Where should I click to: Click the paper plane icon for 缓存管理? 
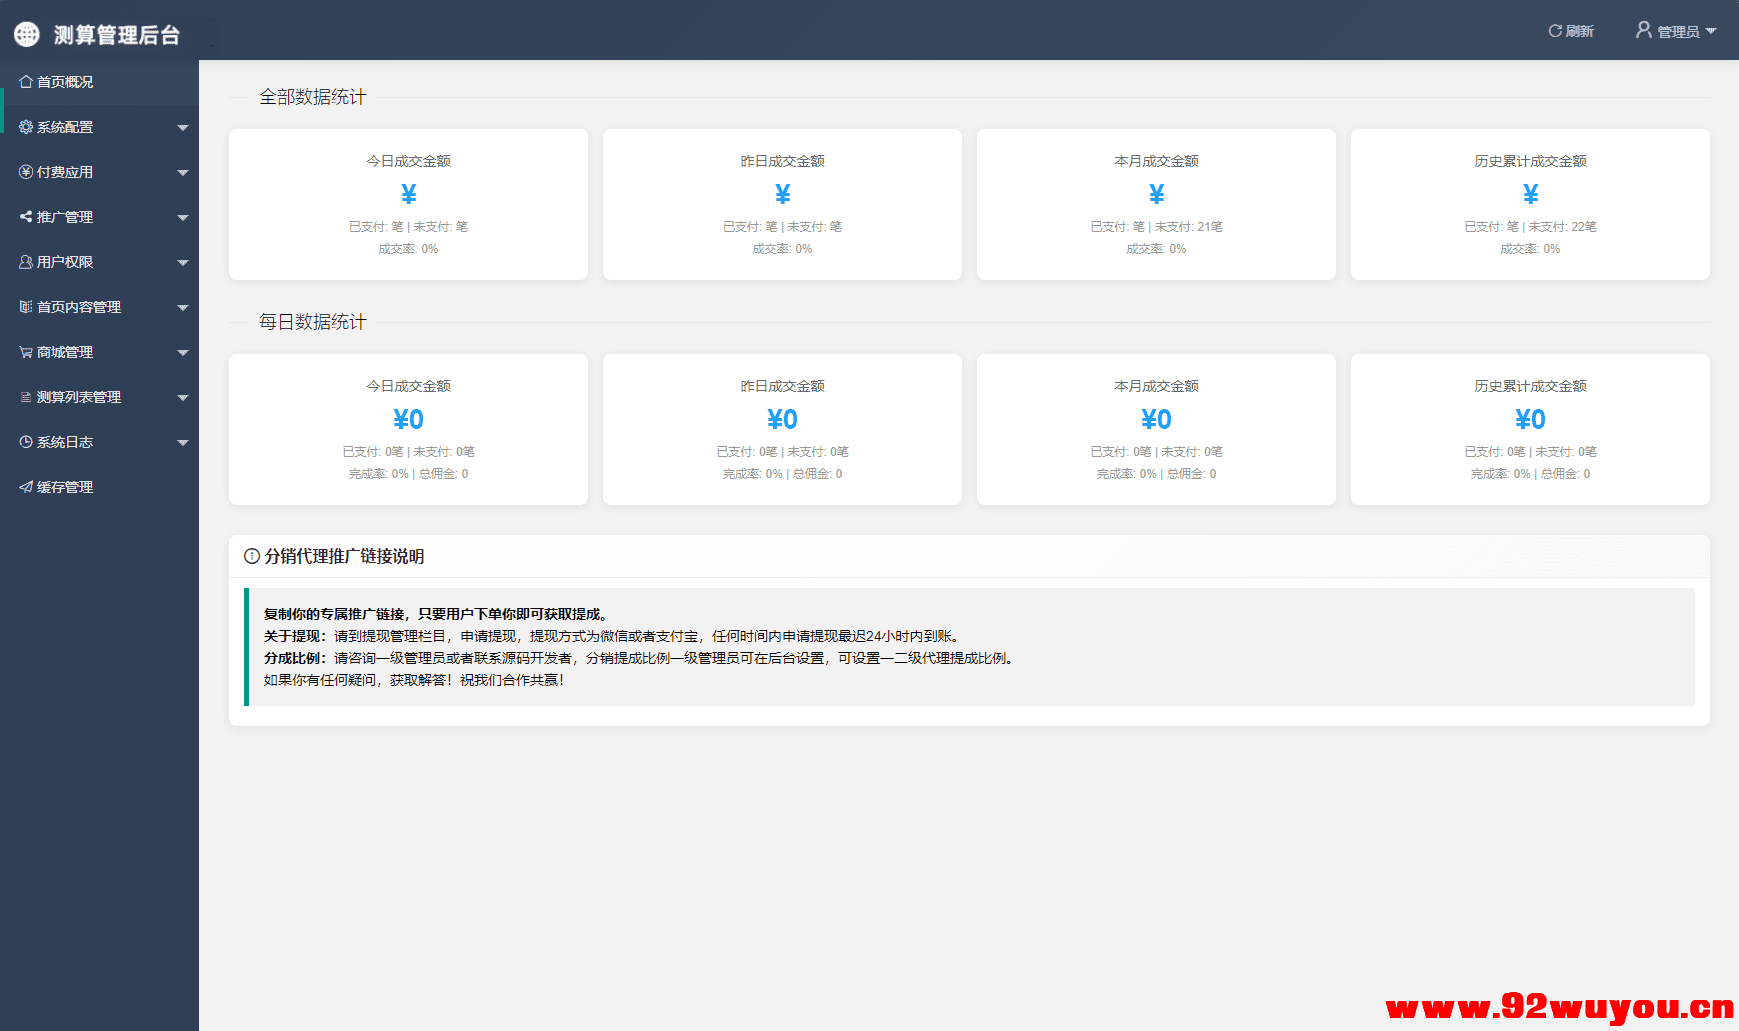[26, 487]
